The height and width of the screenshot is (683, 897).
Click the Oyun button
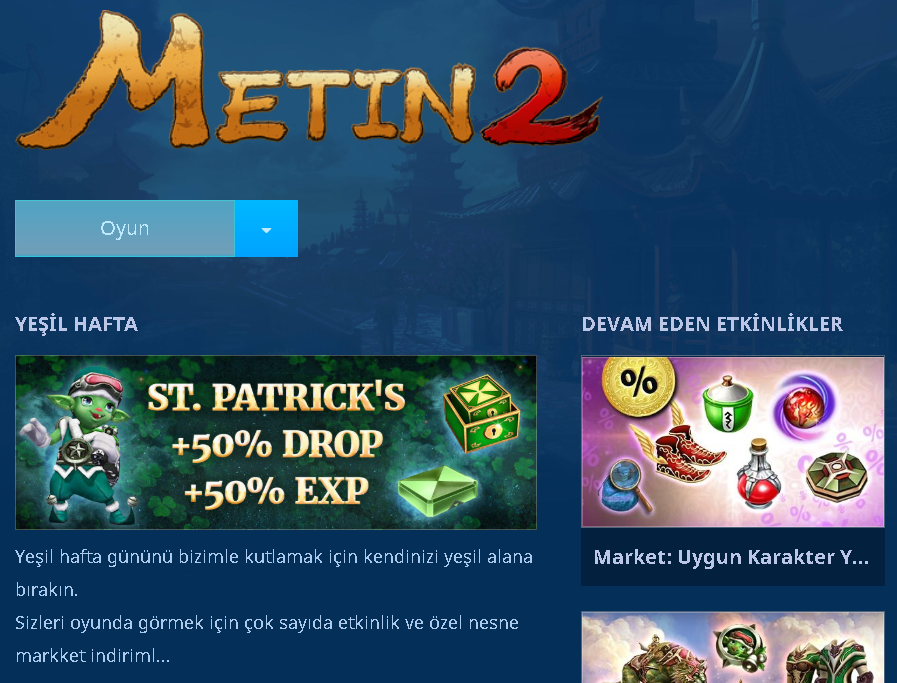click(x=125, y=228)
